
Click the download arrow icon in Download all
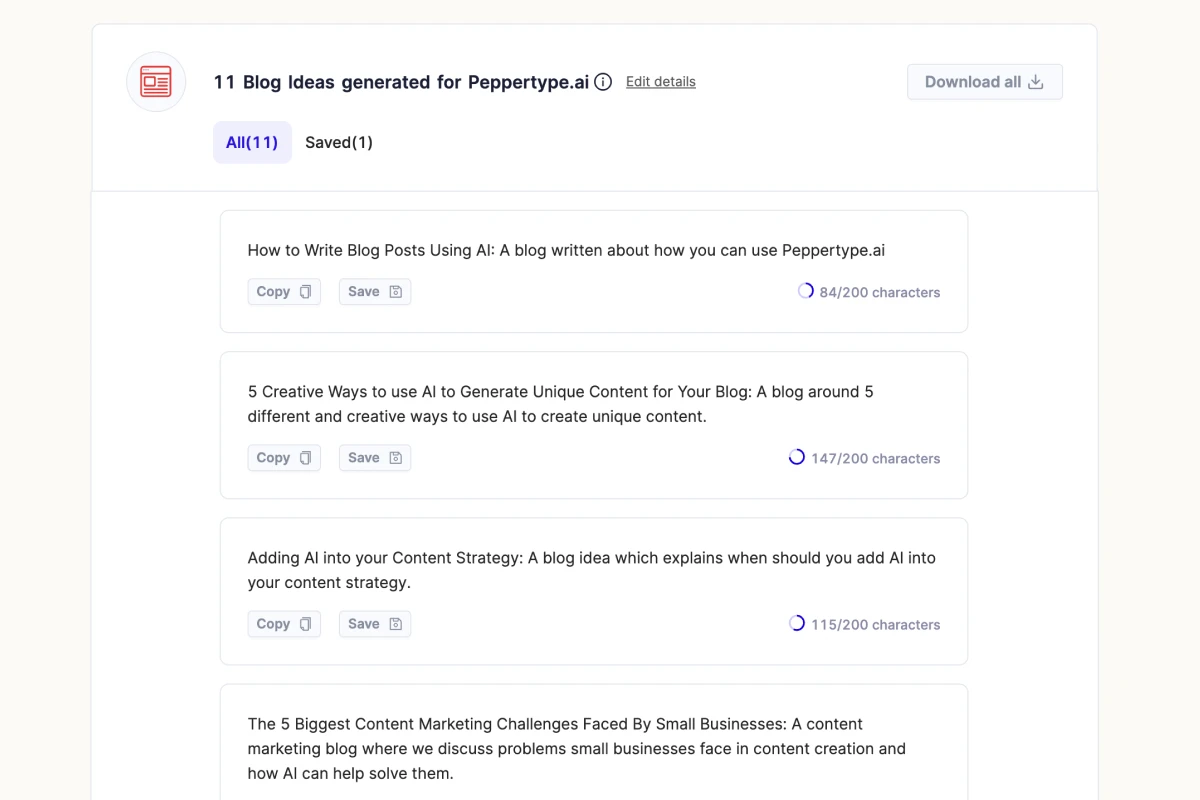coord(1036,82)
